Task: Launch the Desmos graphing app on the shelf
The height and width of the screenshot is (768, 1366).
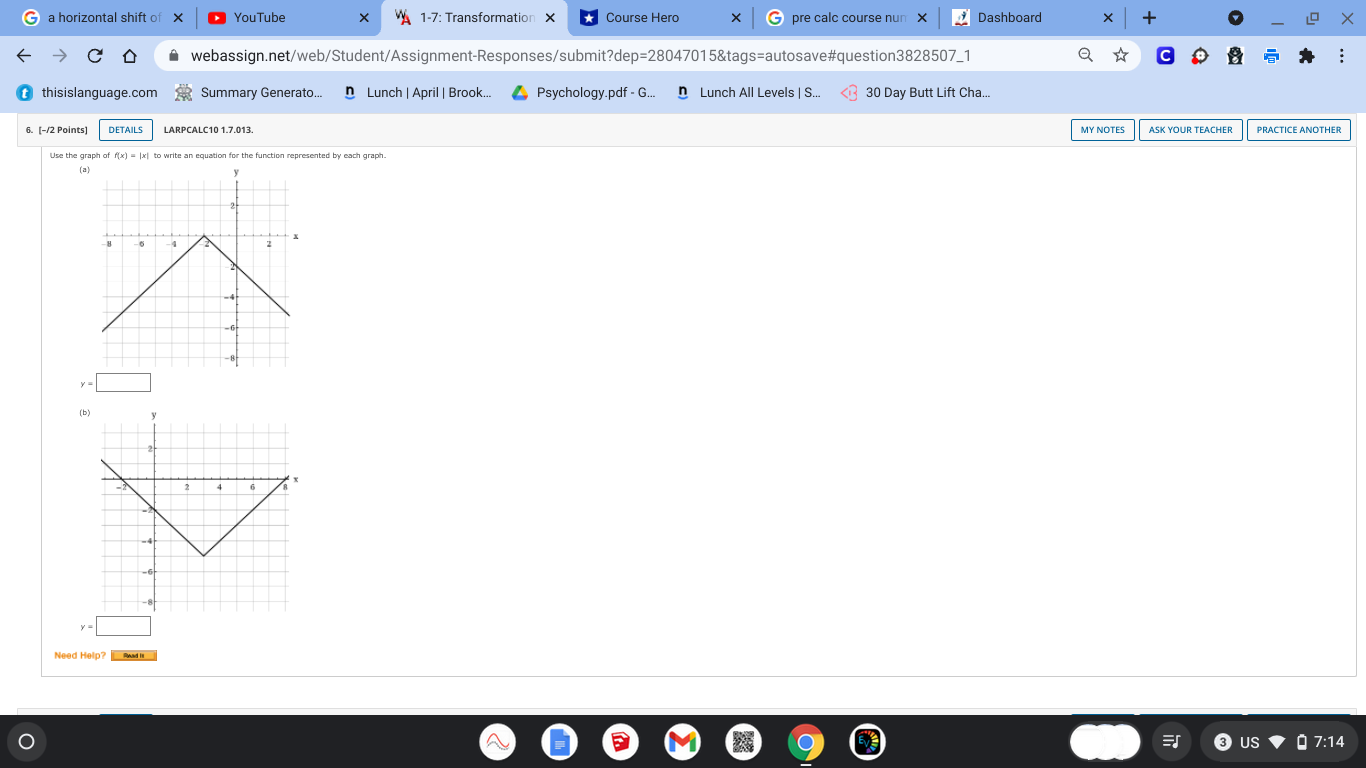Action: (x=497, y=742)
